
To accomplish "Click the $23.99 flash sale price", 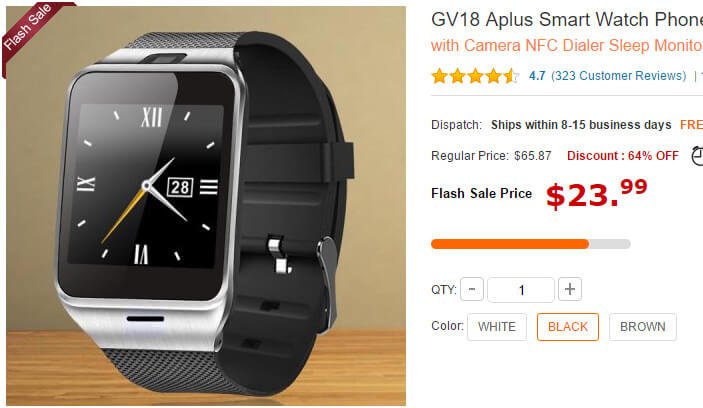I will 597,194.
